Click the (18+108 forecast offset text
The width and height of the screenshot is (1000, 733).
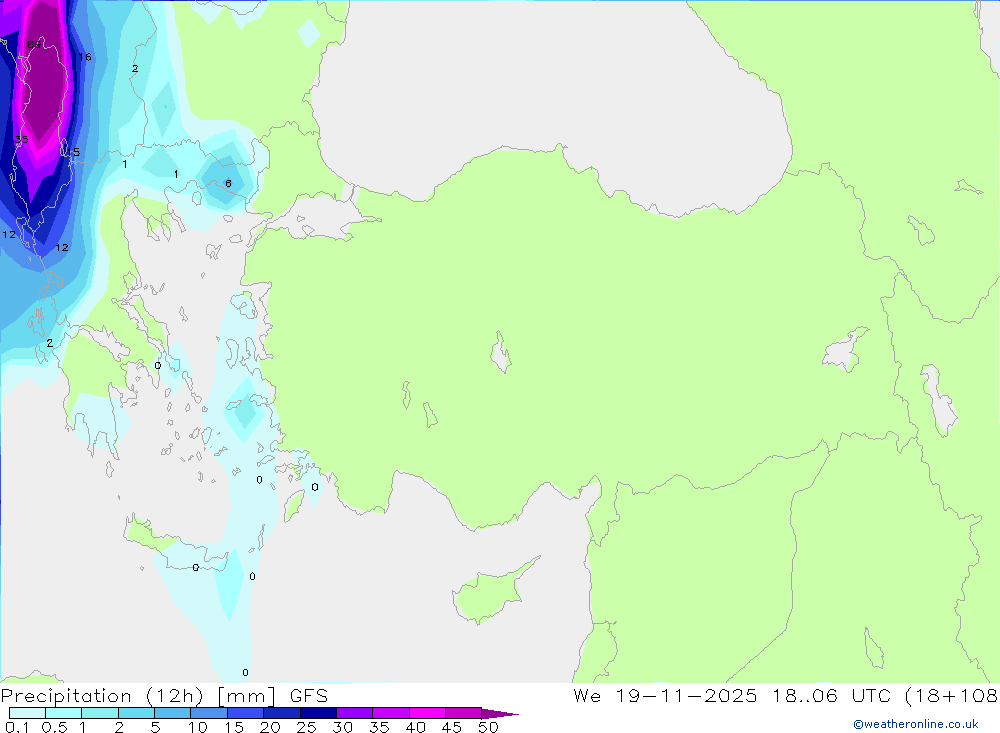click(952, 696)
